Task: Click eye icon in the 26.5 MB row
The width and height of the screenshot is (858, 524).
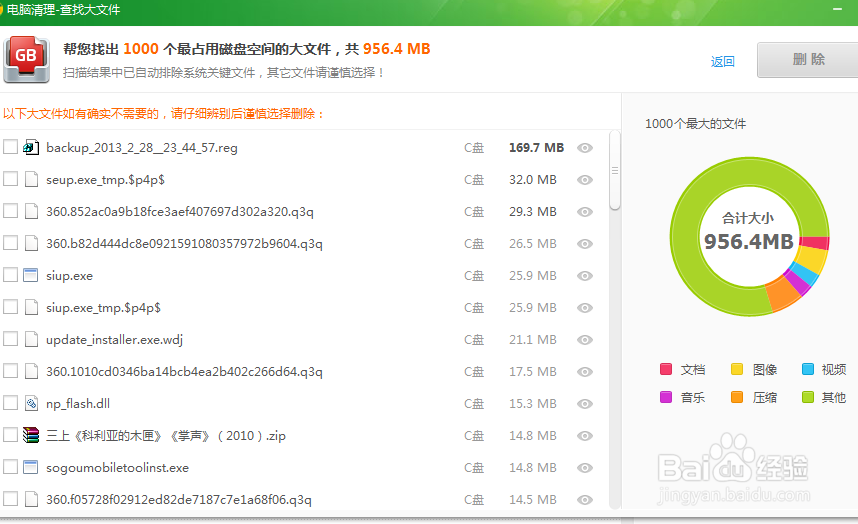Action: (585, 244)
